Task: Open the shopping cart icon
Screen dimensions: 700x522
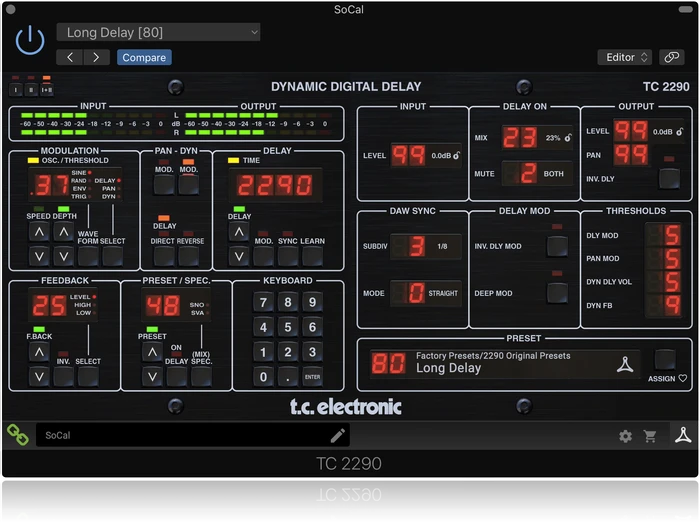Action: pyautogui.click(x=650, y=436)
